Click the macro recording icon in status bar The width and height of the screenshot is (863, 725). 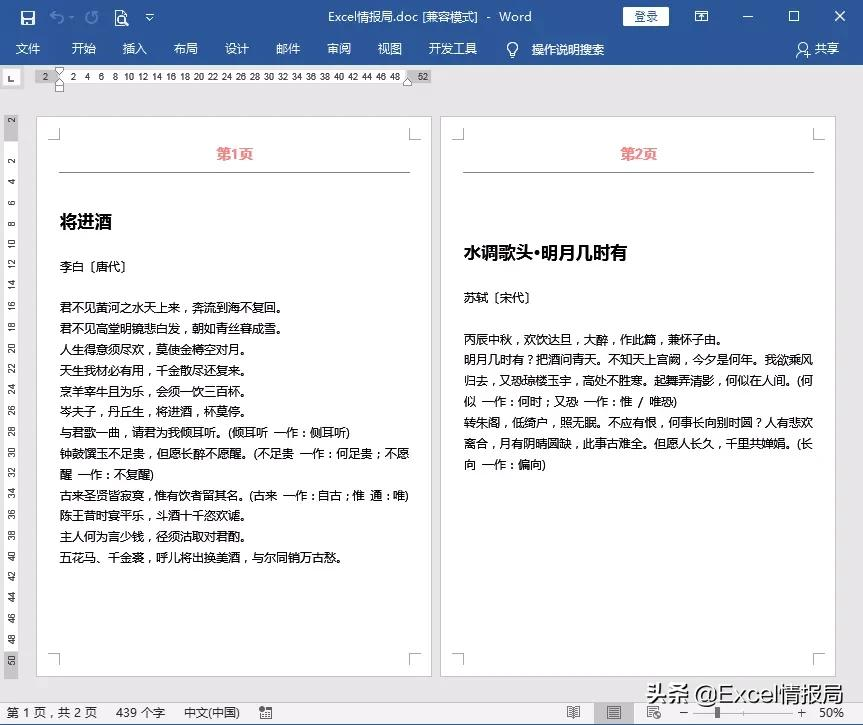[x=266, y=713]
